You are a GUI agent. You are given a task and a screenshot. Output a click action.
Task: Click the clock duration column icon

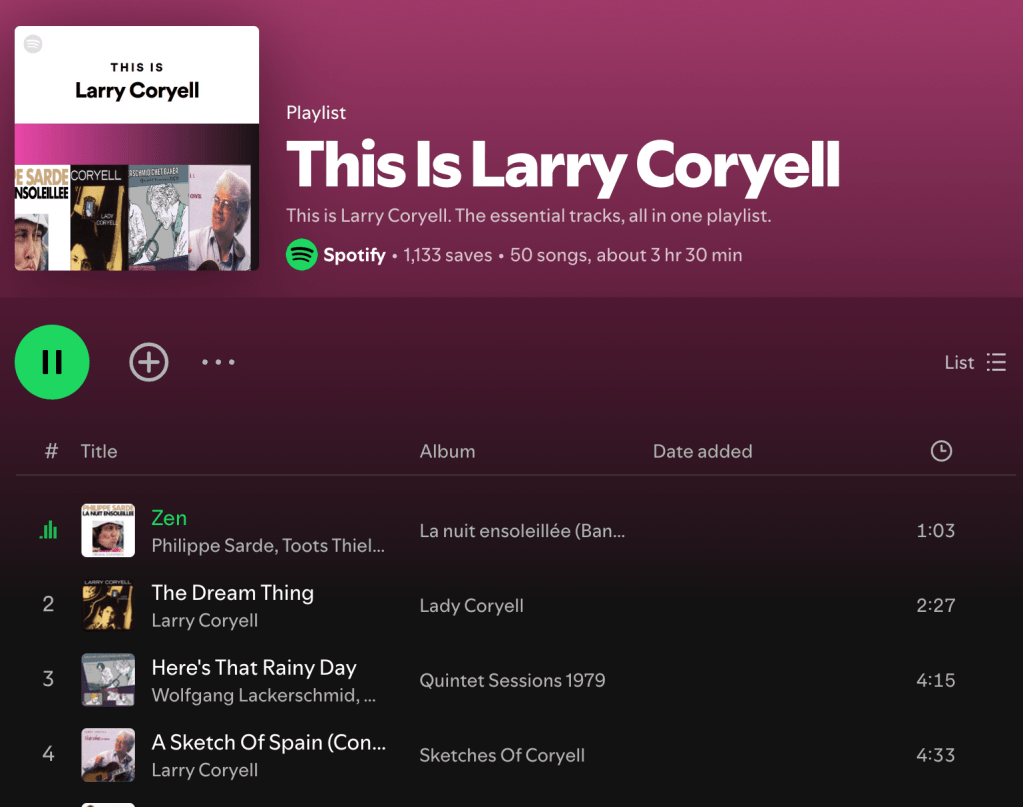[941, 451]
